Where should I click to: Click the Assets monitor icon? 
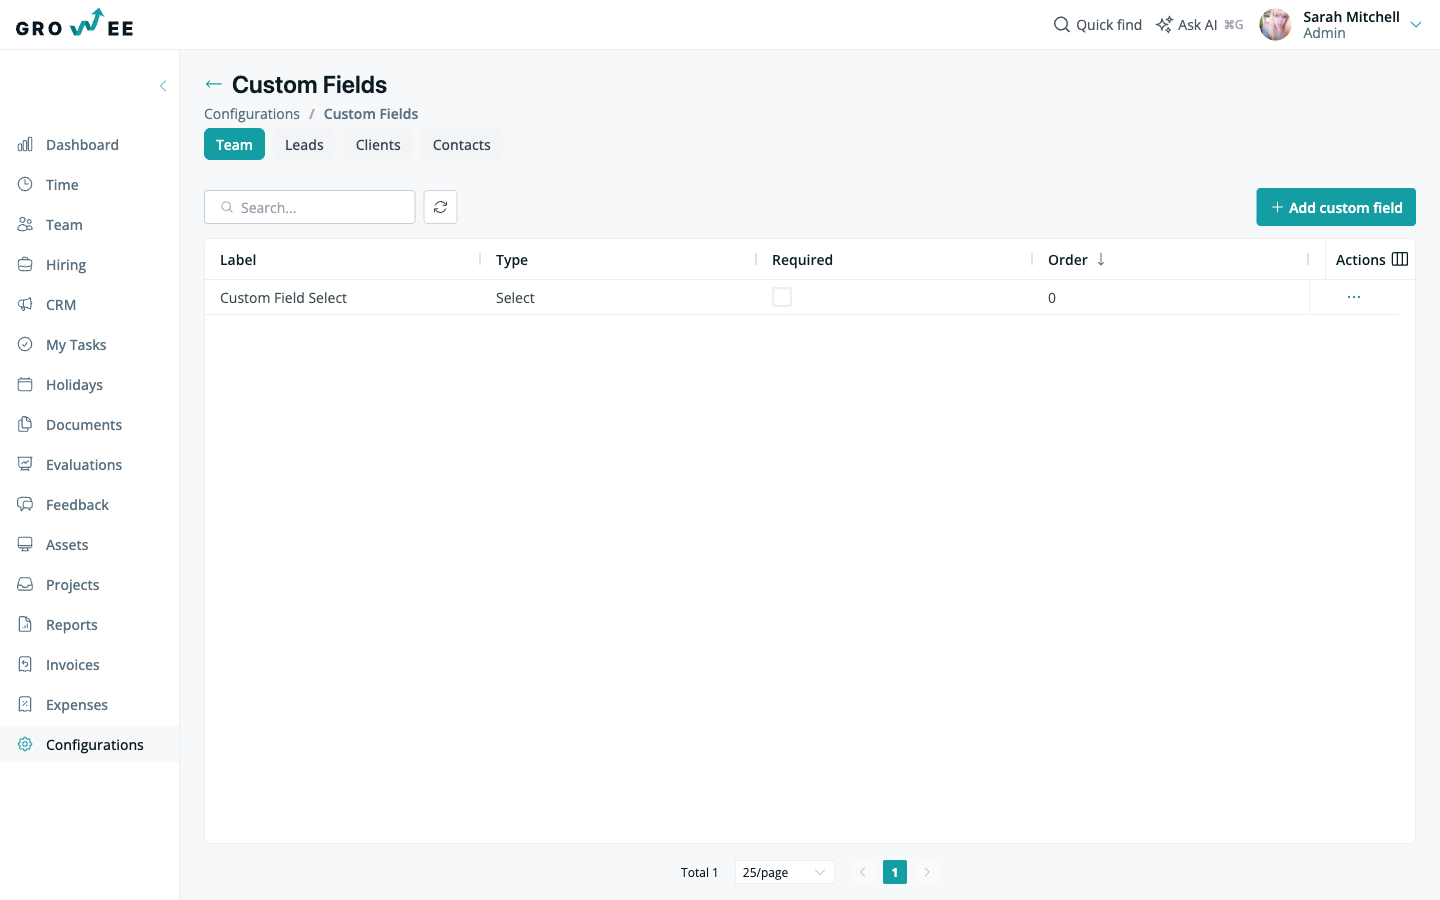[x=25, y=544]
